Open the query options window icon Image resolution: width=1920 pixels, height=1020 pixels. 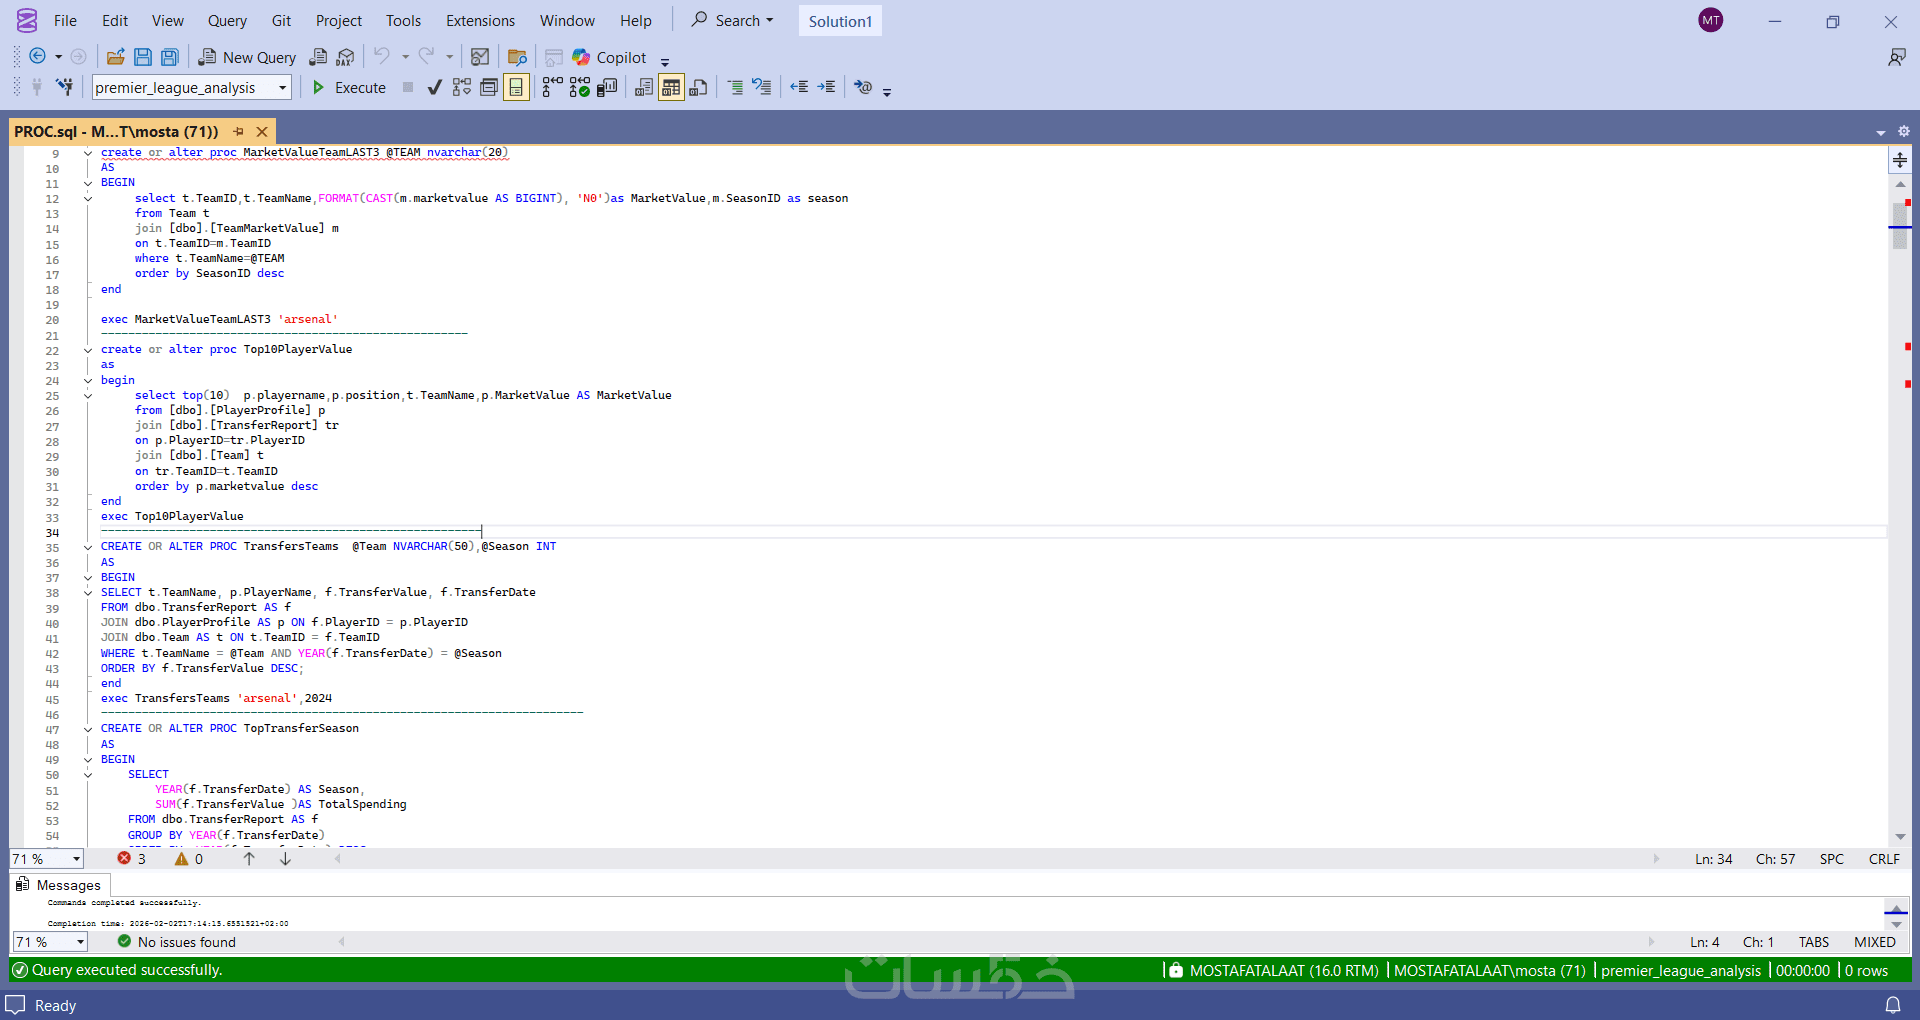(x=489, y=87)
